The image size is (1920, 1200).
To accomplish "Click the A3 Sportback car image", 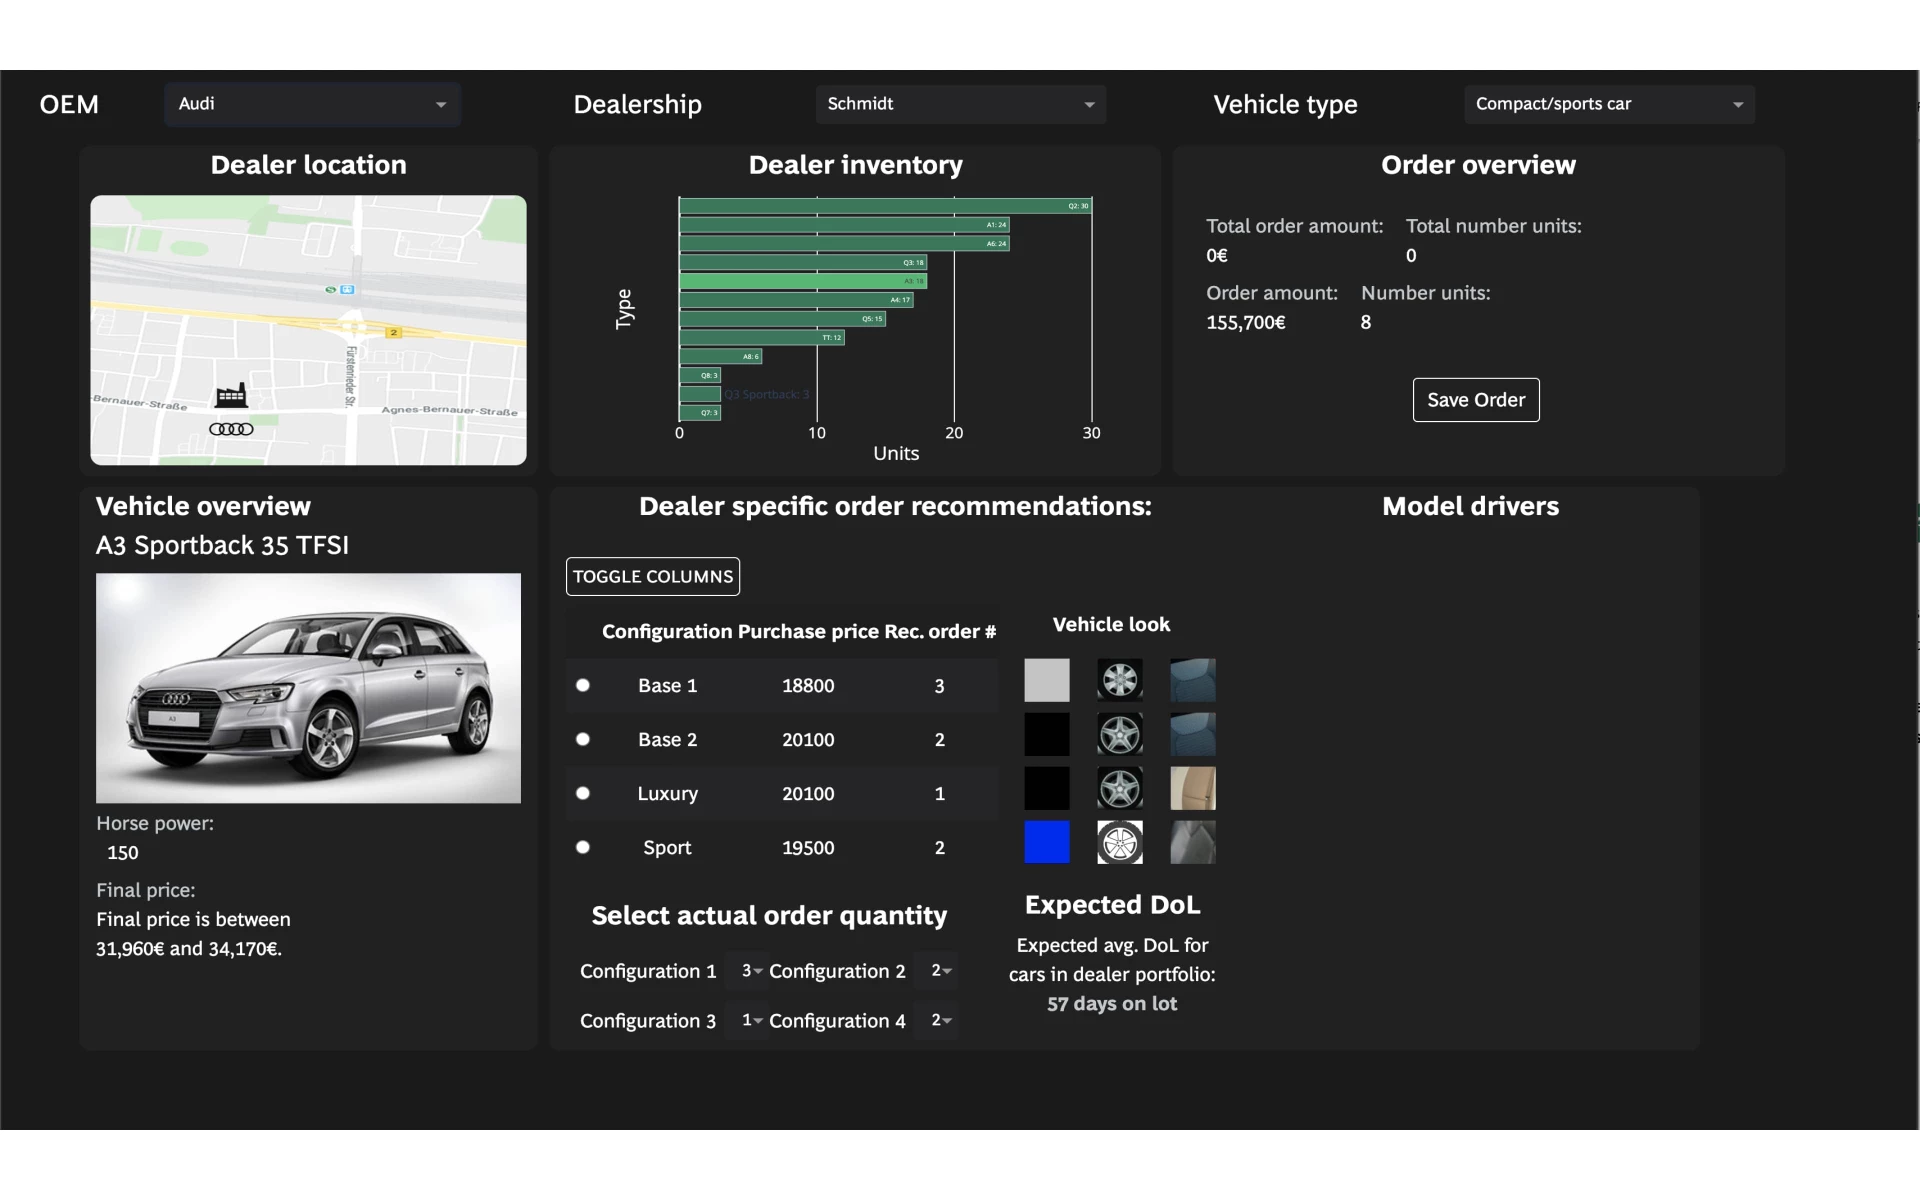I will [x=308, y=688].
